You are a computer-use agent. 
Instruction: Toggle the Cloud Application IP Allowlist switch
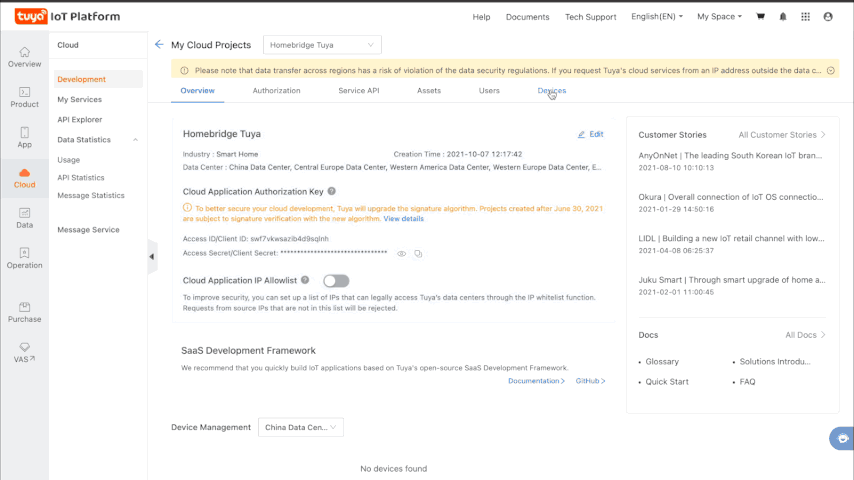[x=336, y=281]
